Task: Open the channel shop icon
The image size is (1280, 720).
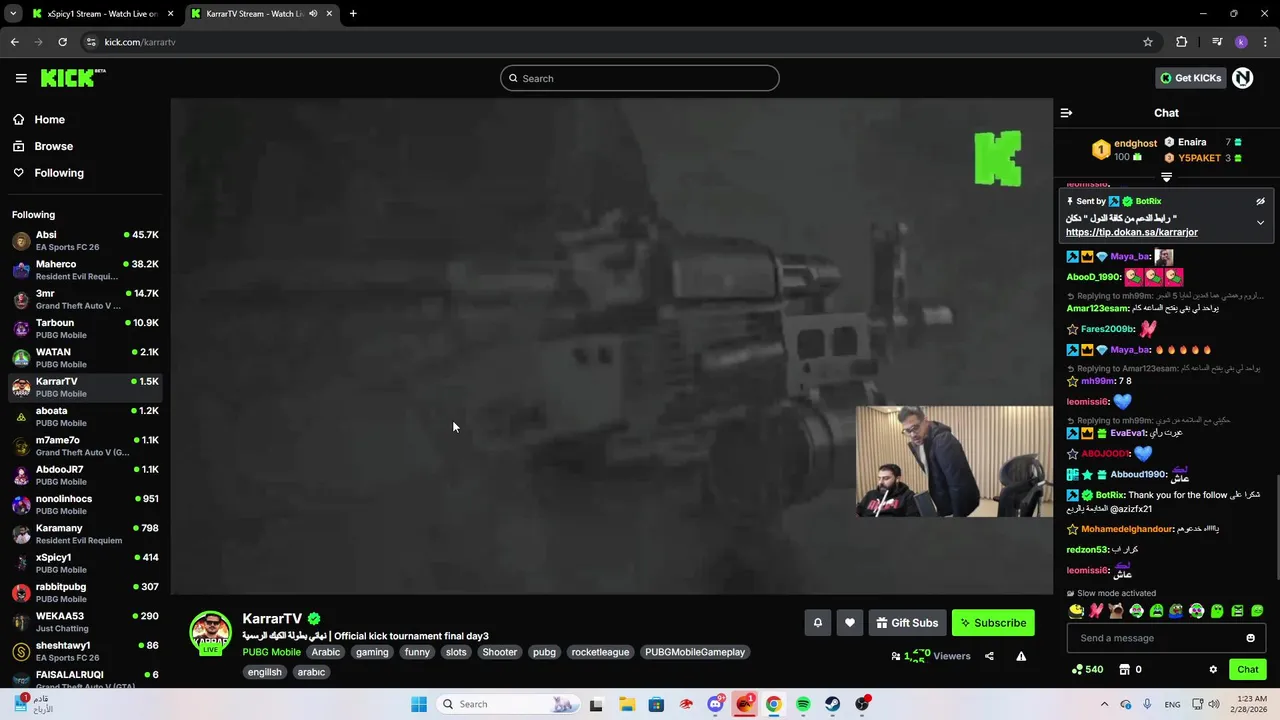Action: tap(1124, 669)
